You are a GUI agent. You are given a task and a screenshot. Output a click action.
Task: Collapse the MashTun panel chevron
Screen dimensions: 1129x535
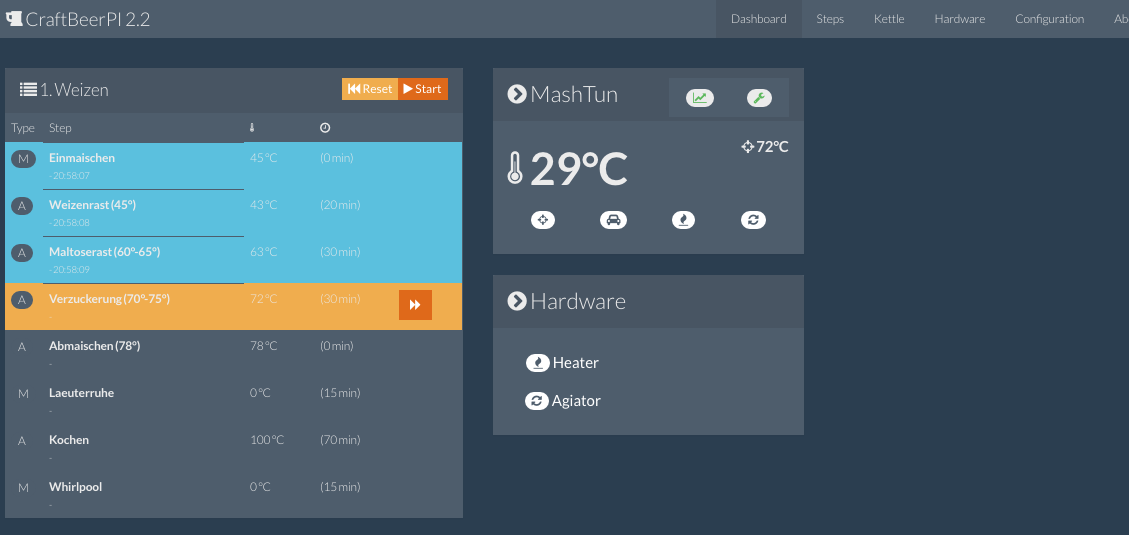(x=517, y=94)
